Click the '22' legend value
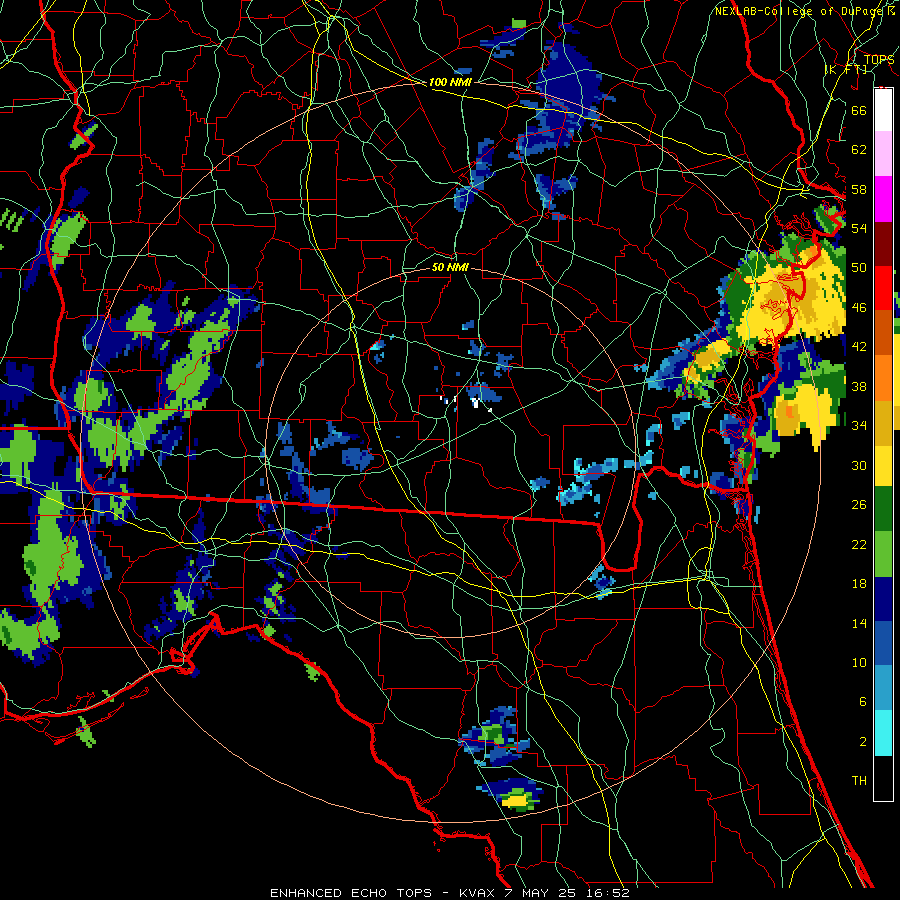Screen dimensions: 900x900 click(x=859, y=544)
